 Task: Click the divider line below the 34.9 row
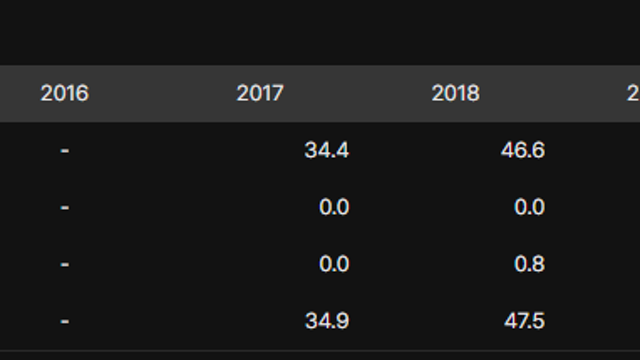(x=320, y=350)
